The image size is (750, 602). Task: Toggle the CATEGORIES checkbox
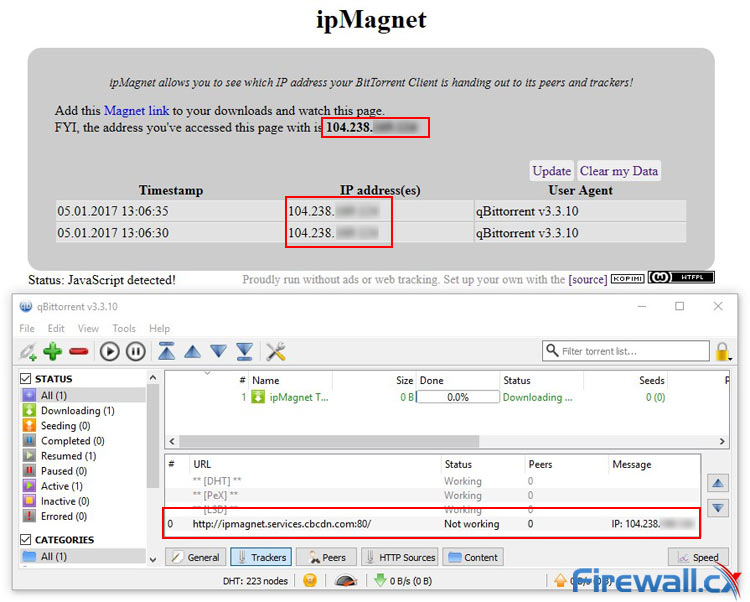(x=26, y=539)
